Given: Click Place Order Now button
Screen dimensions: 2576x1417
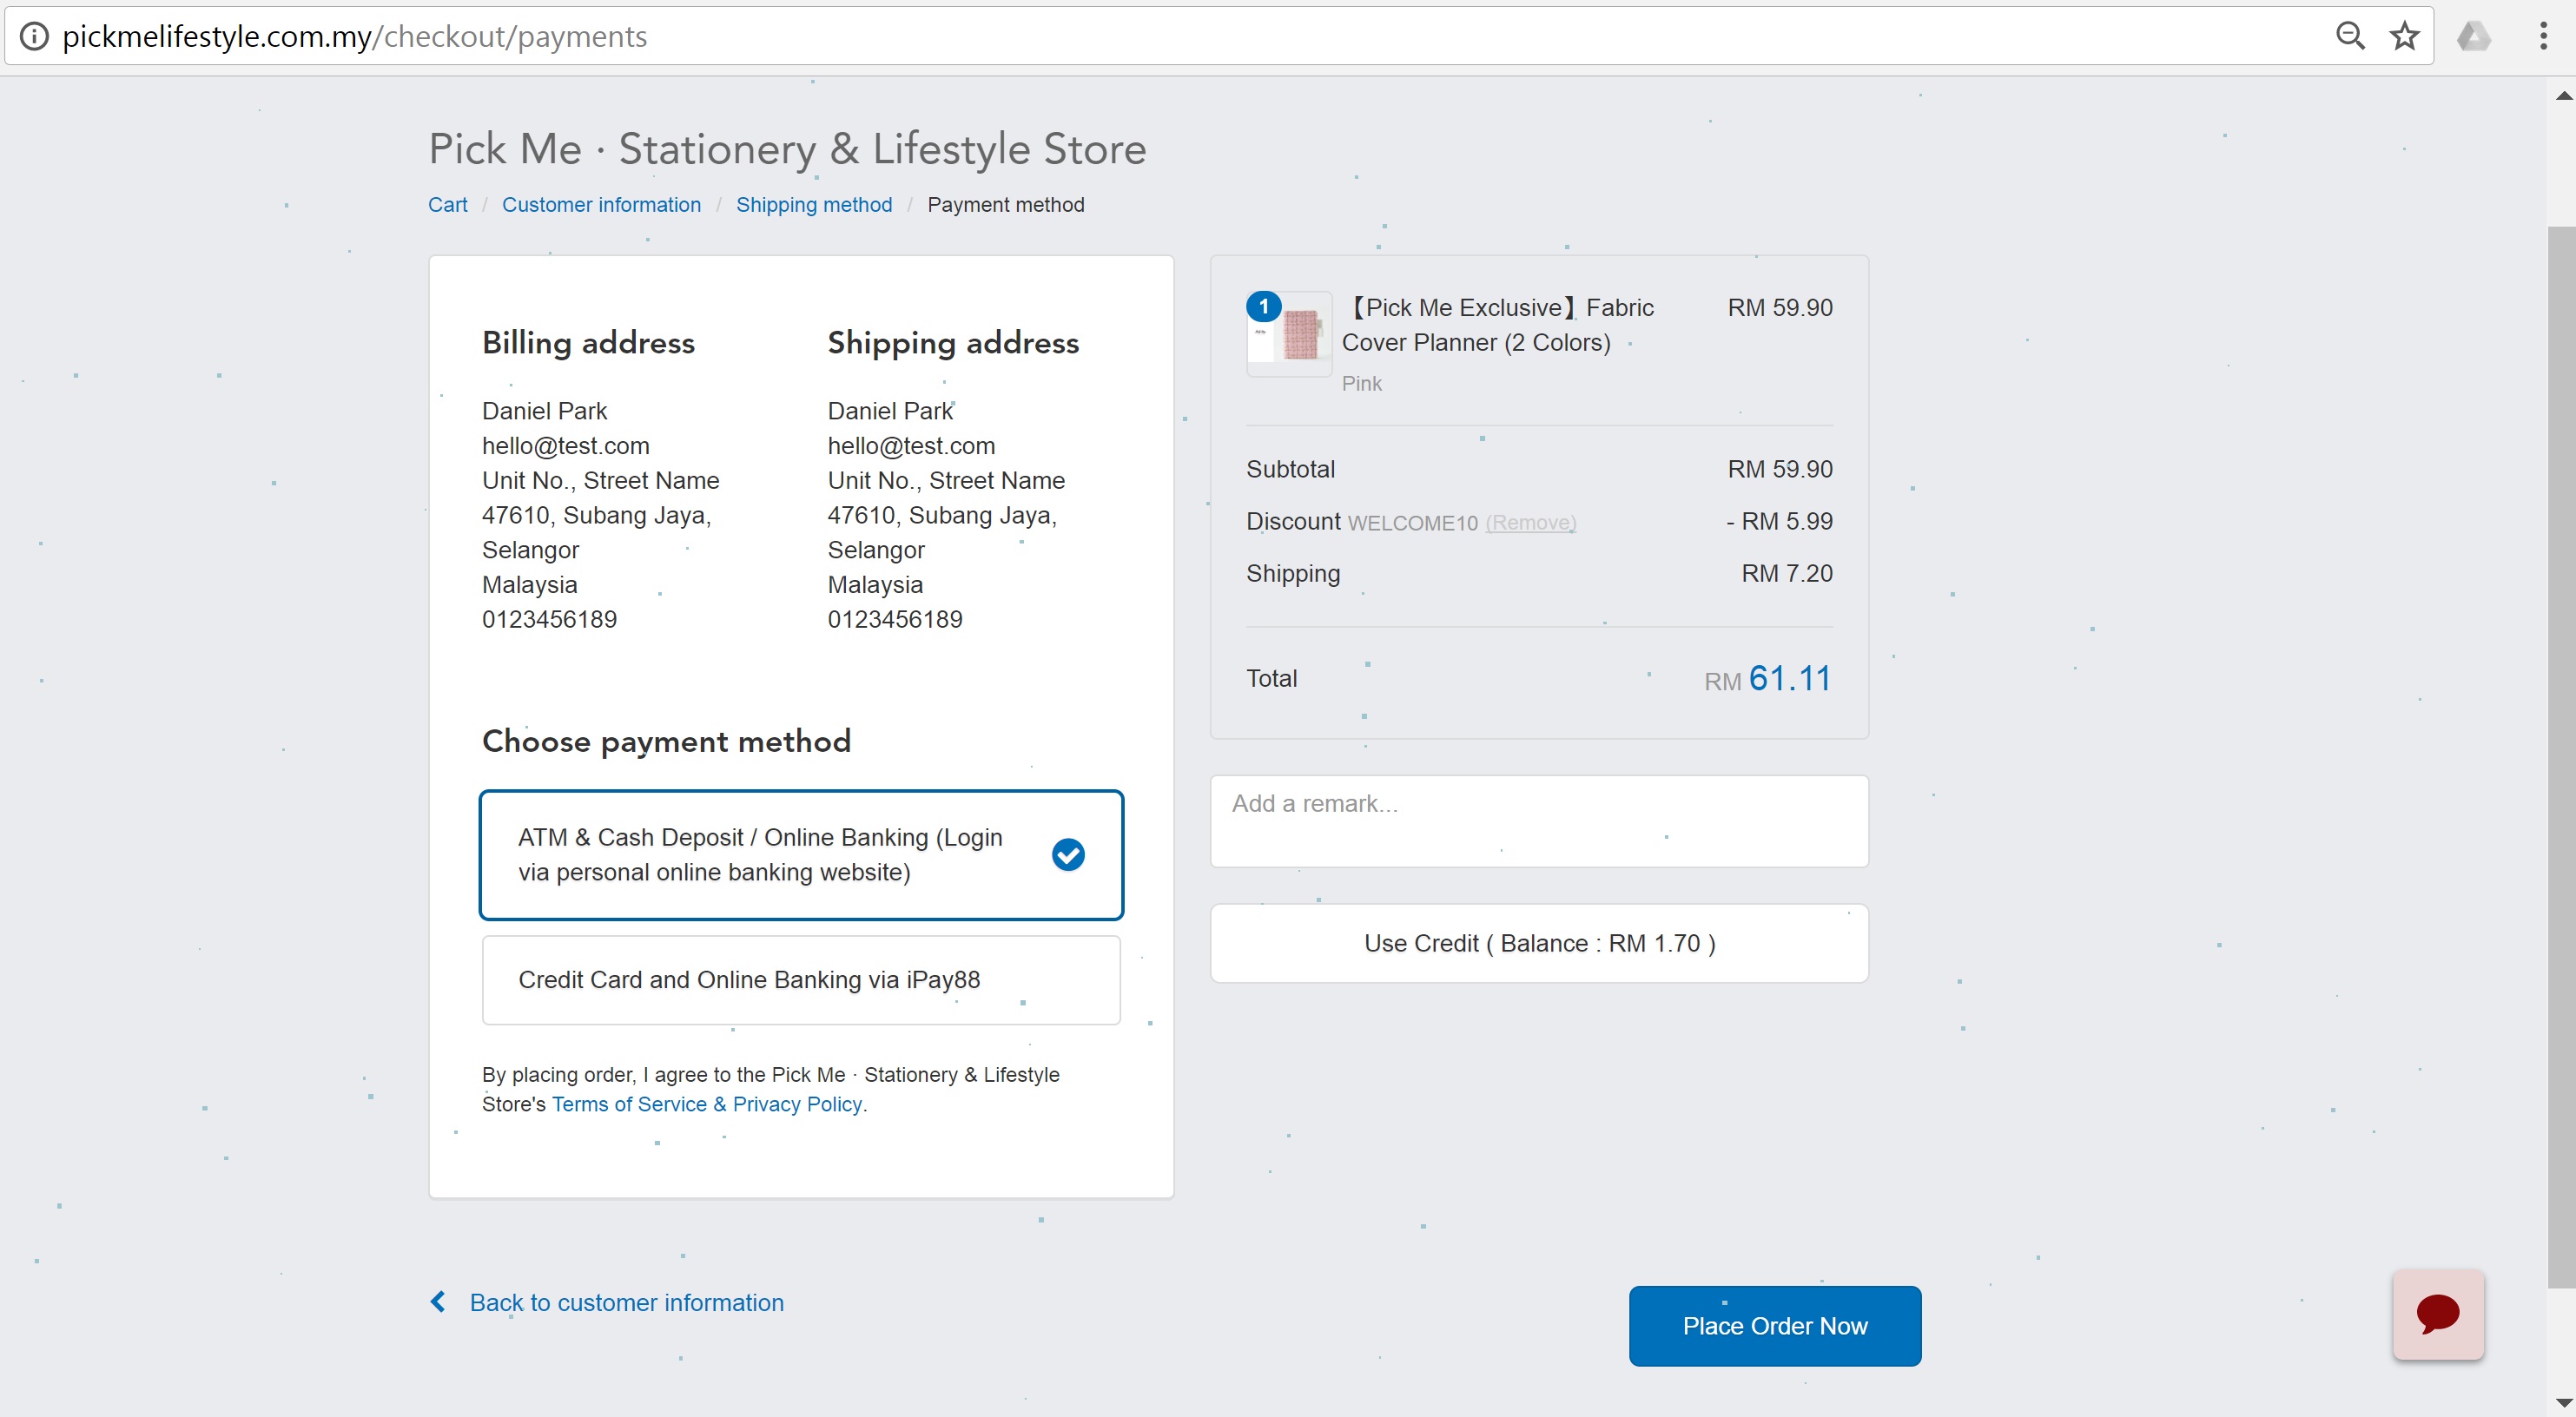Looking at the screenshot, I should coord(1775,1326).
